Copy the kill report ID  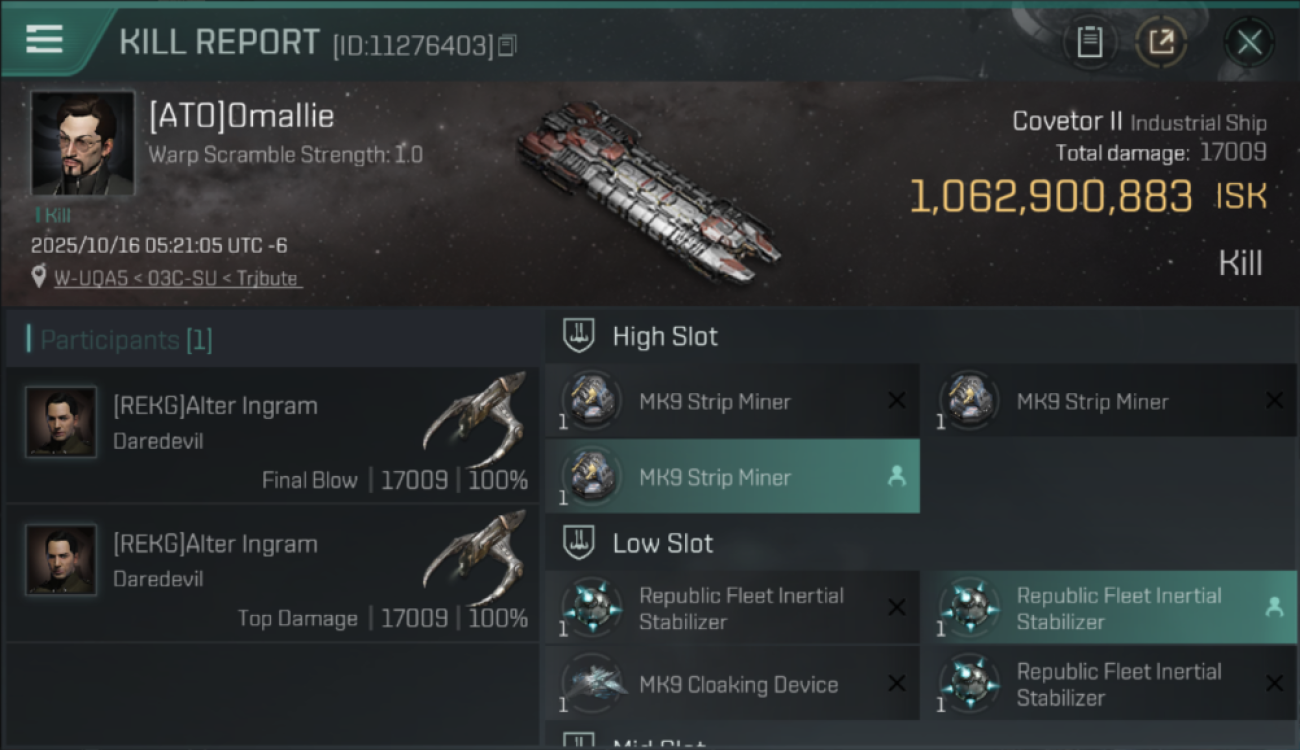507,45
